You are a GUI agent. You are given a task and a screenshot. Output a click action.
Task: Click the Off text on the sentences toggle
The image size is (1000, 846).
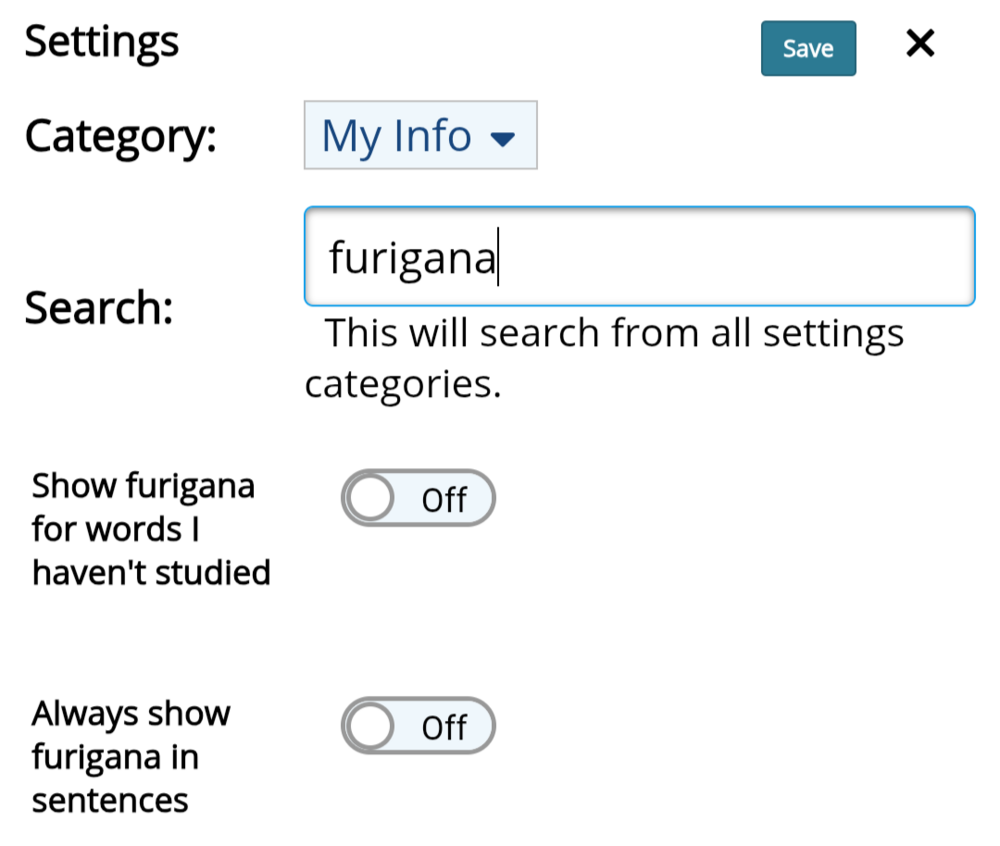[x=444, y=727]
